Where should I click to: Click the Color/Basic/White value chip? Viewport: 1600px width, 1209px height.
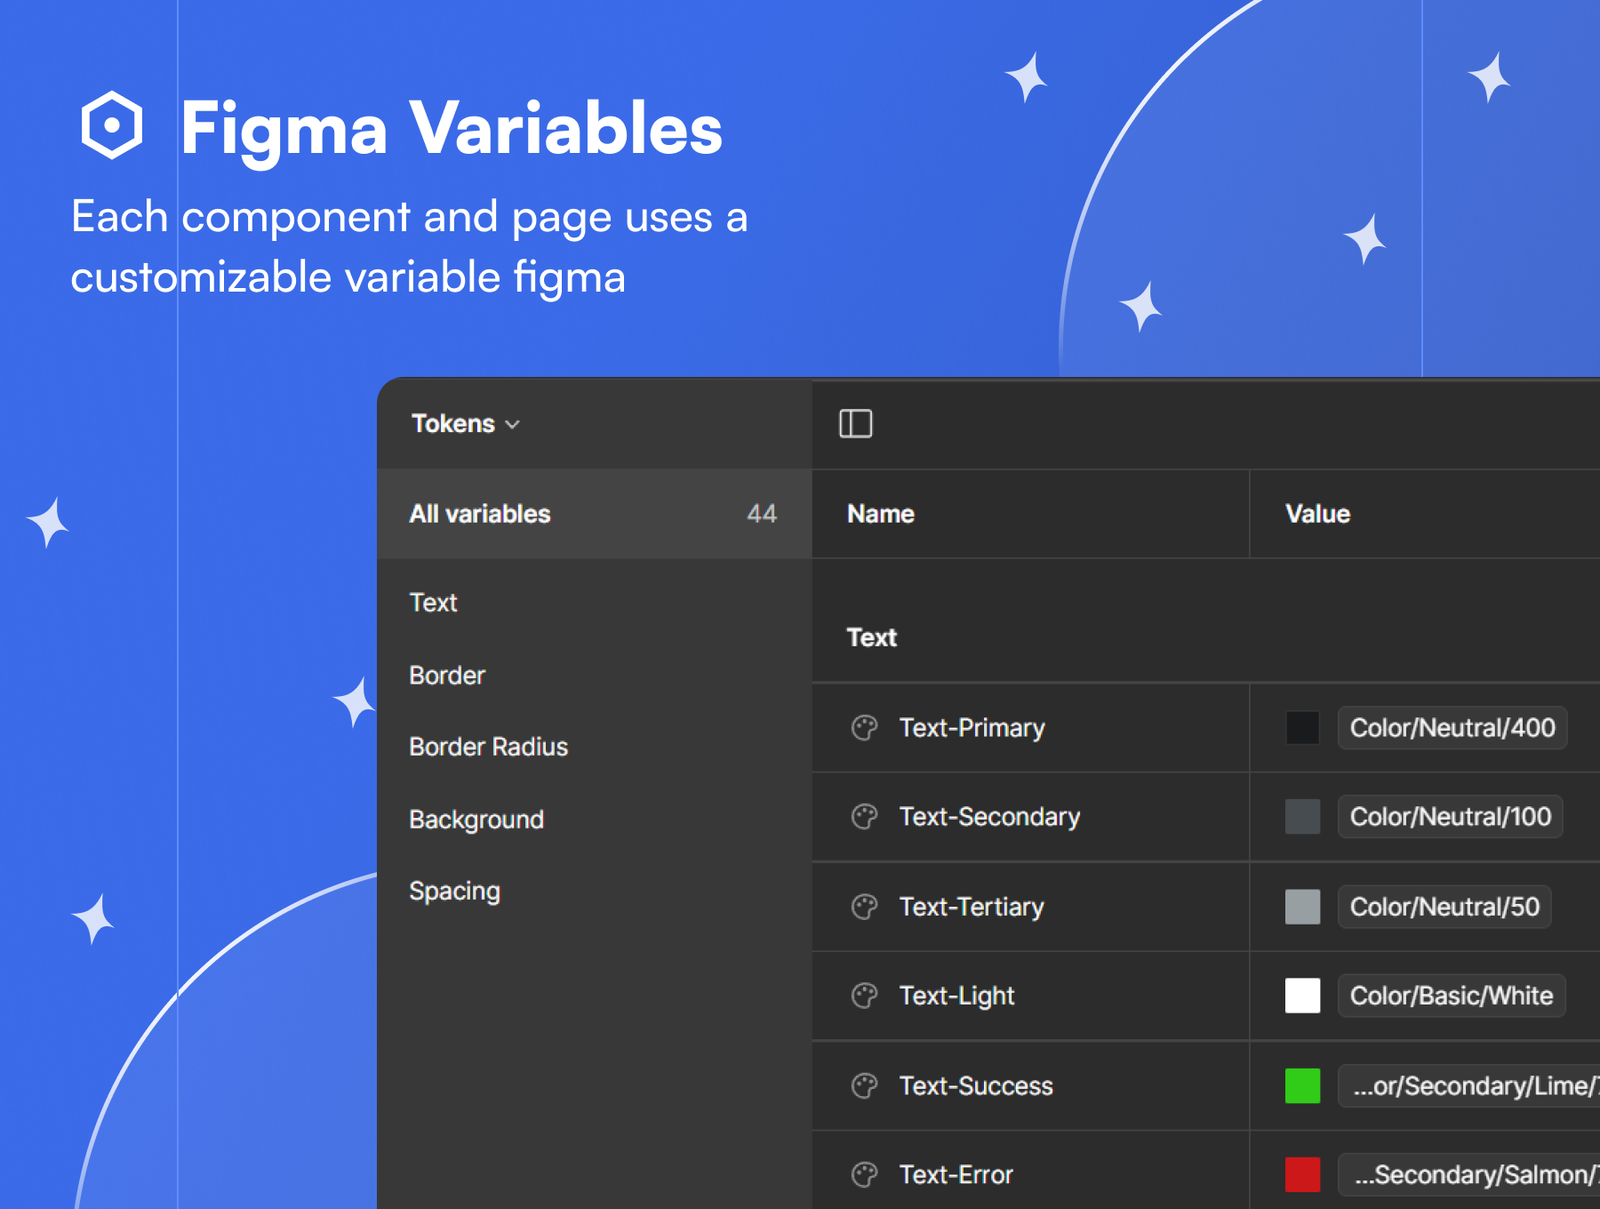click(1450, 996)
